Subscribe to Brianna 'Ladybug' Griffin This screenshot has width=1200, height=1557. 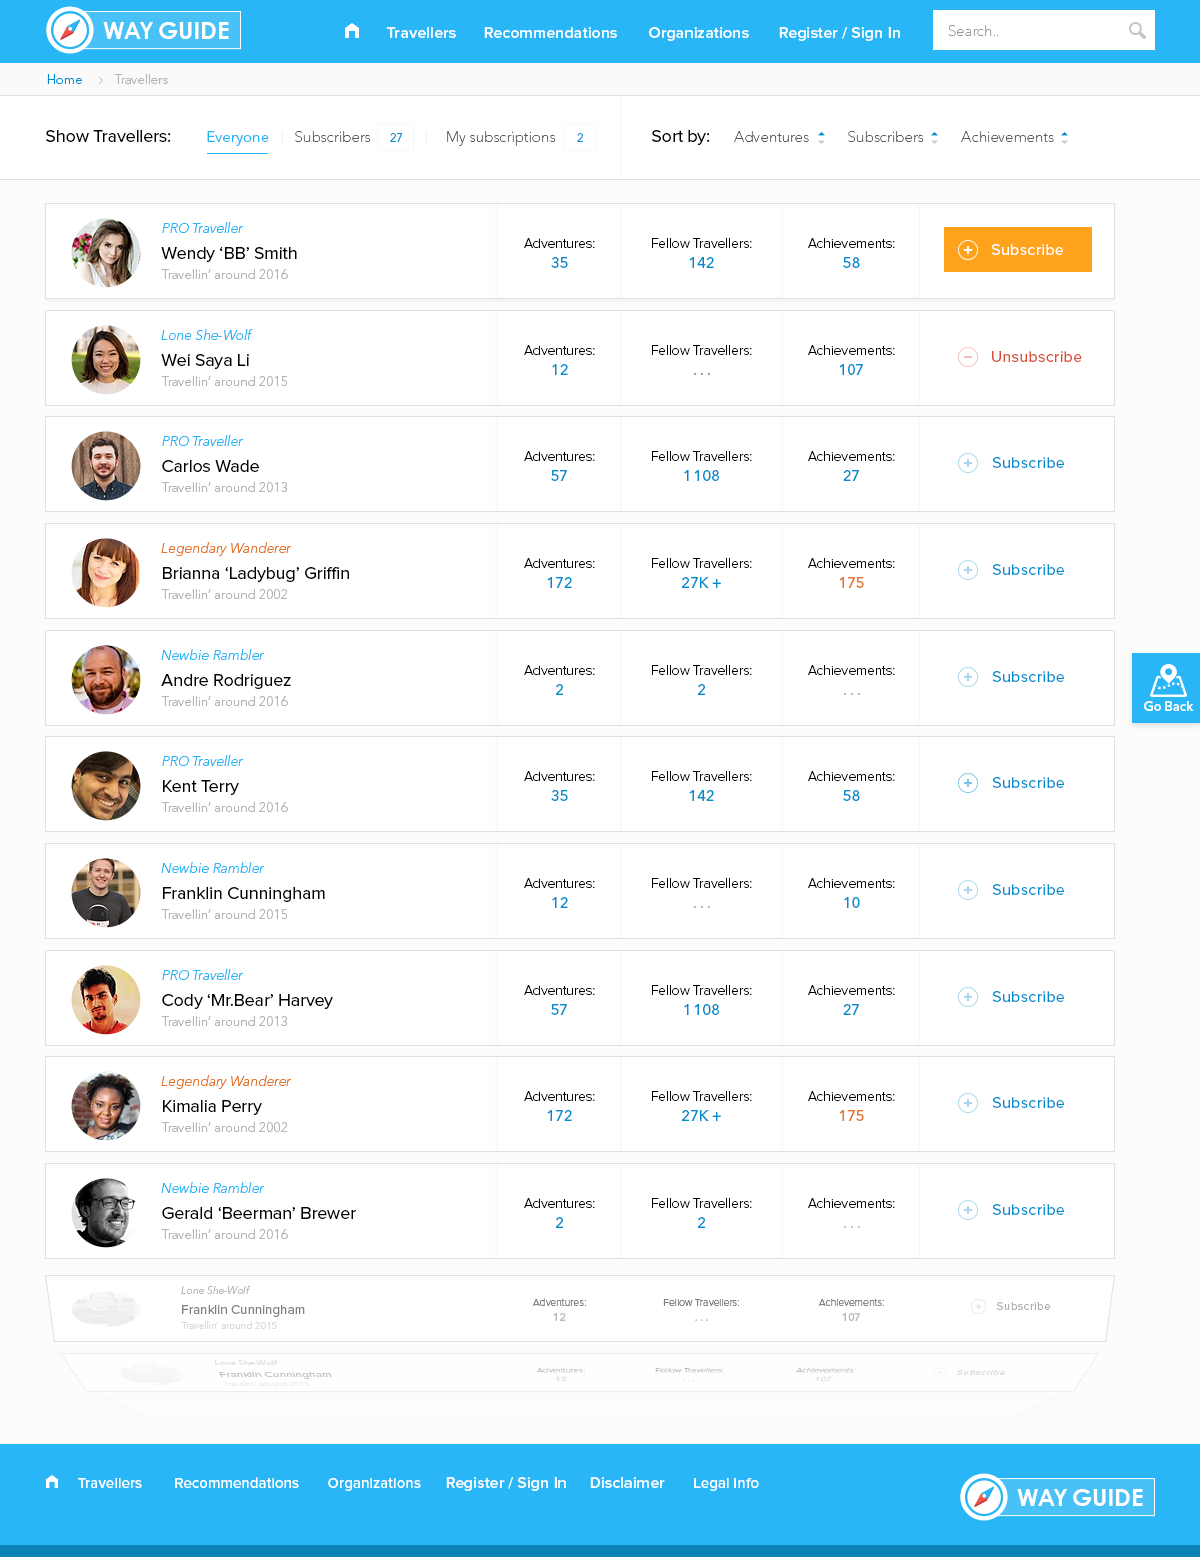1027,570
